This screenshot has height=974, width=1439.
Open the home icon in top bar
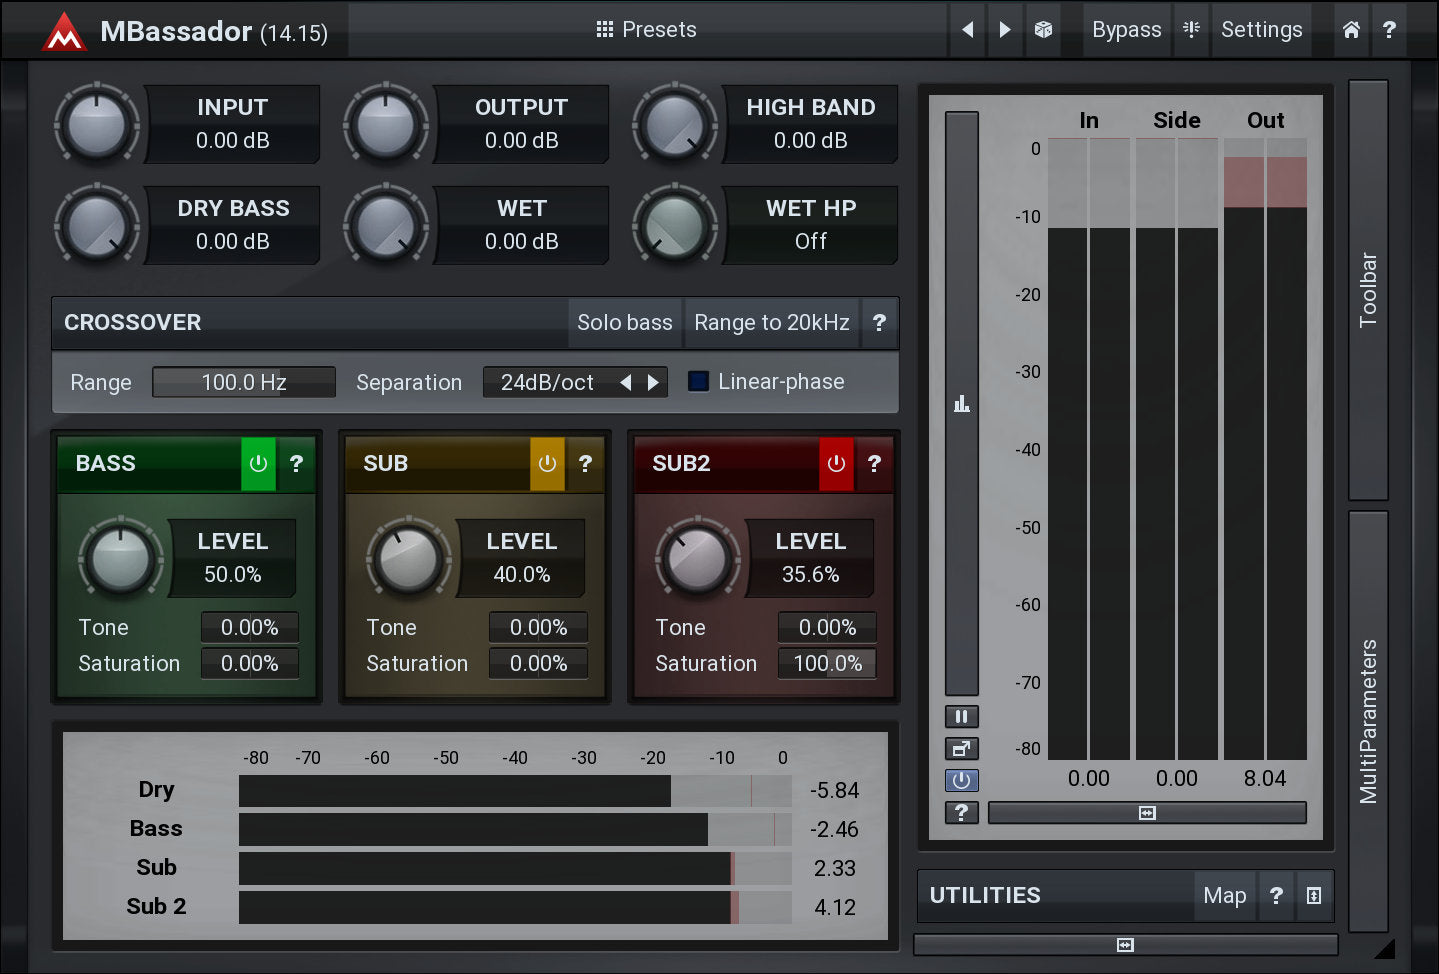[1351, 30]
